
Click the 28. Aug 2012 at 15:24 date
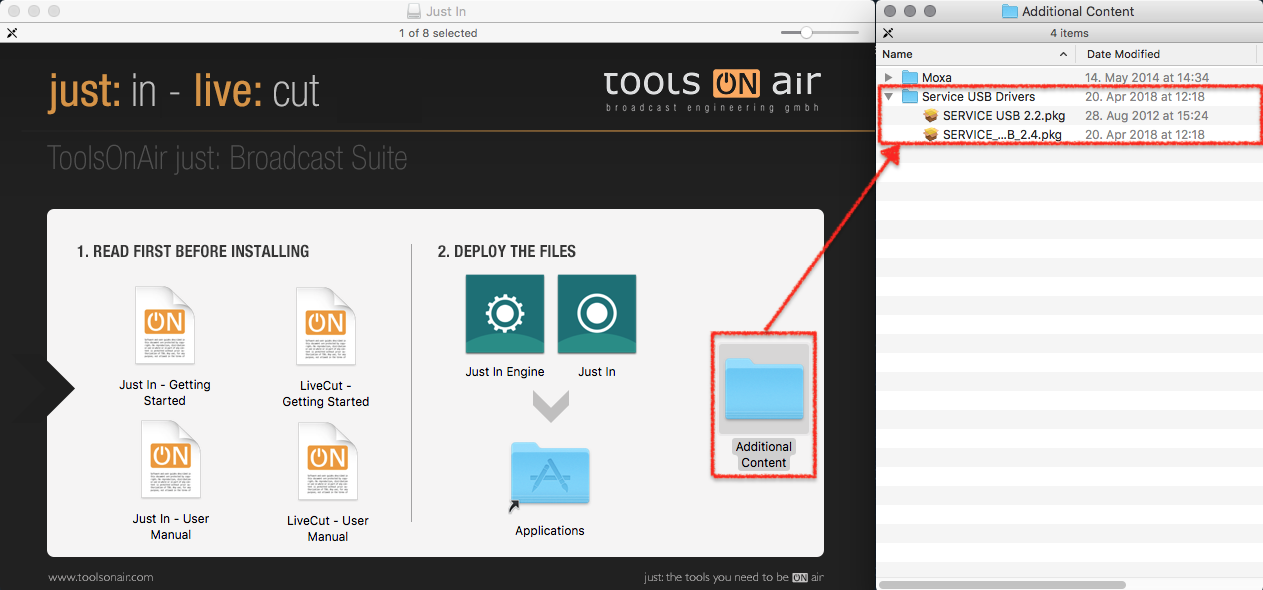pos(1146,116)
